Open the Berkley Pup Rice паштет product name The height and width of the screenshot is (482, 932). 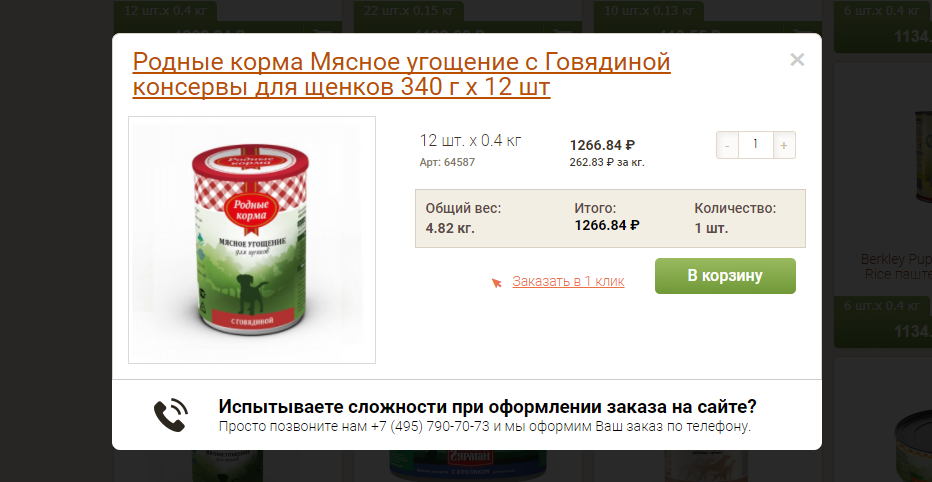coord(896,267)
